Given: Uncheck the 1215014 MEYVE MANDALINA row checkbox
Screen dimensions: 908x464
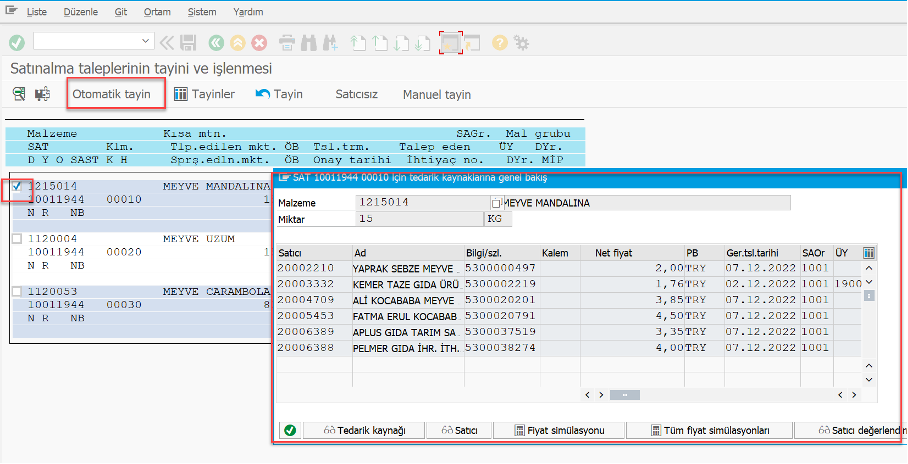Looking at the screenshot, I should [17, 187].
